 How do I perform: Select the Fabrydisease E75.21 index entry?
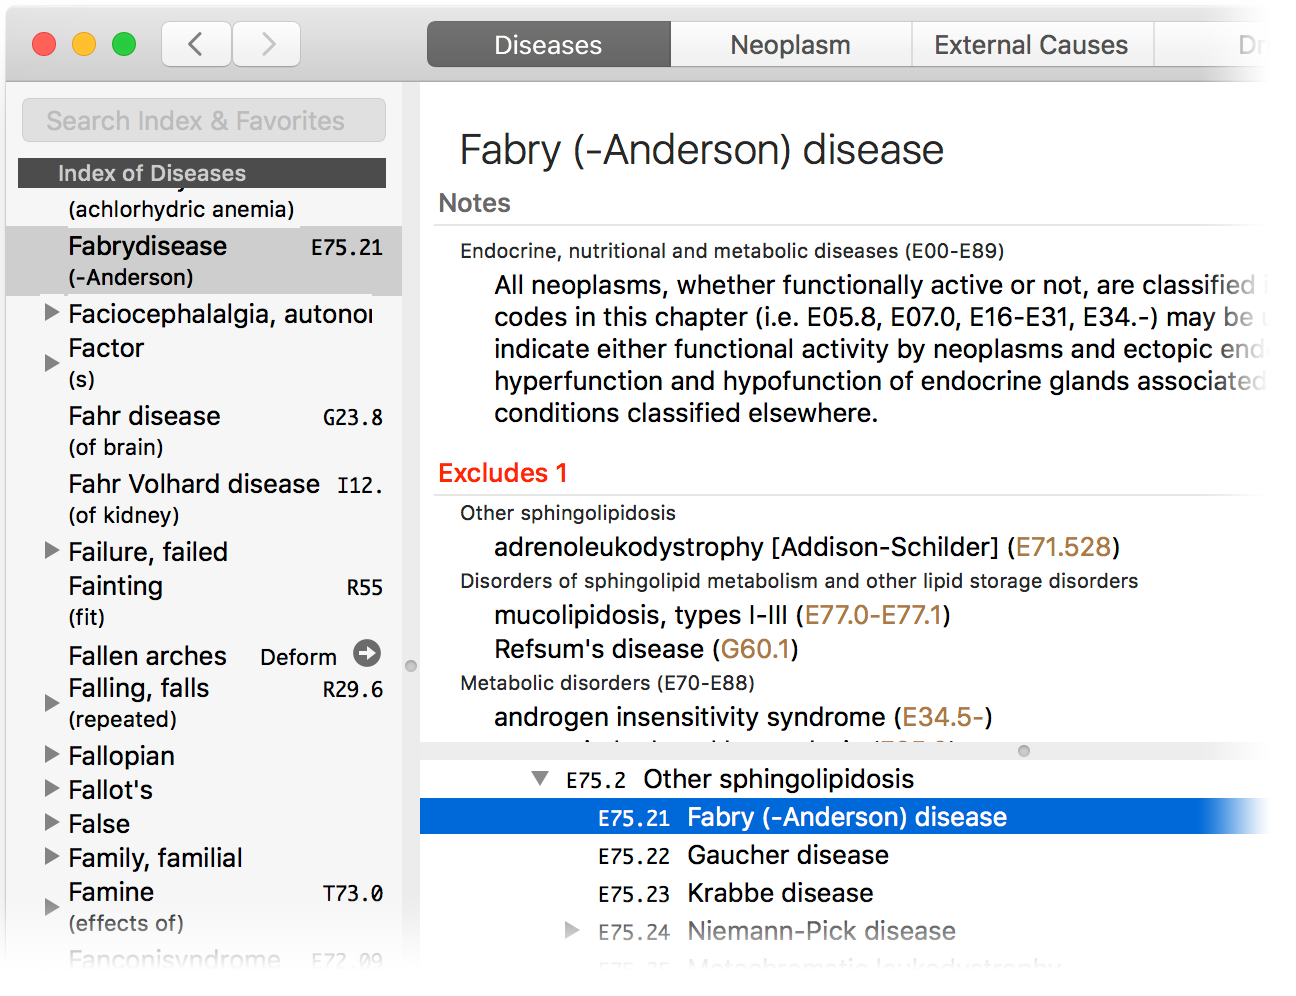click(x=204, y=260)
